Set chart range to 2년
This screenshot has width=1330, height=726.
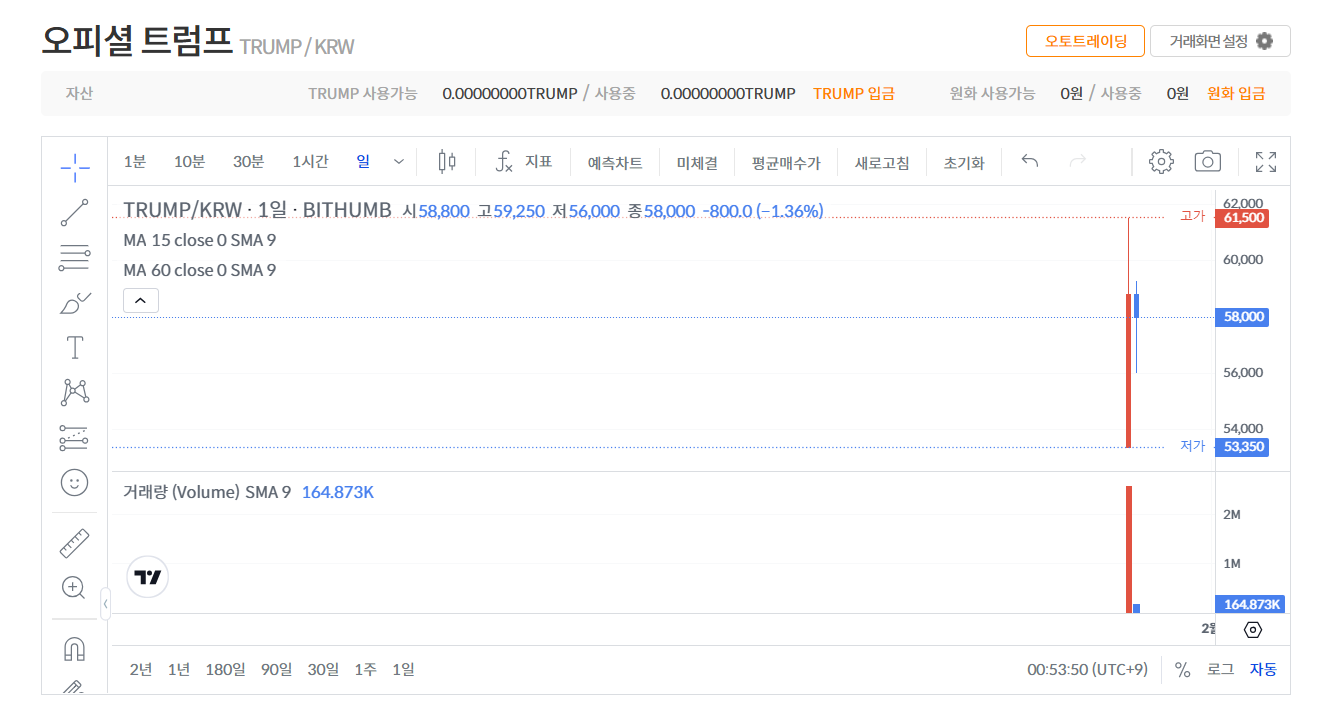click(141, 669)
